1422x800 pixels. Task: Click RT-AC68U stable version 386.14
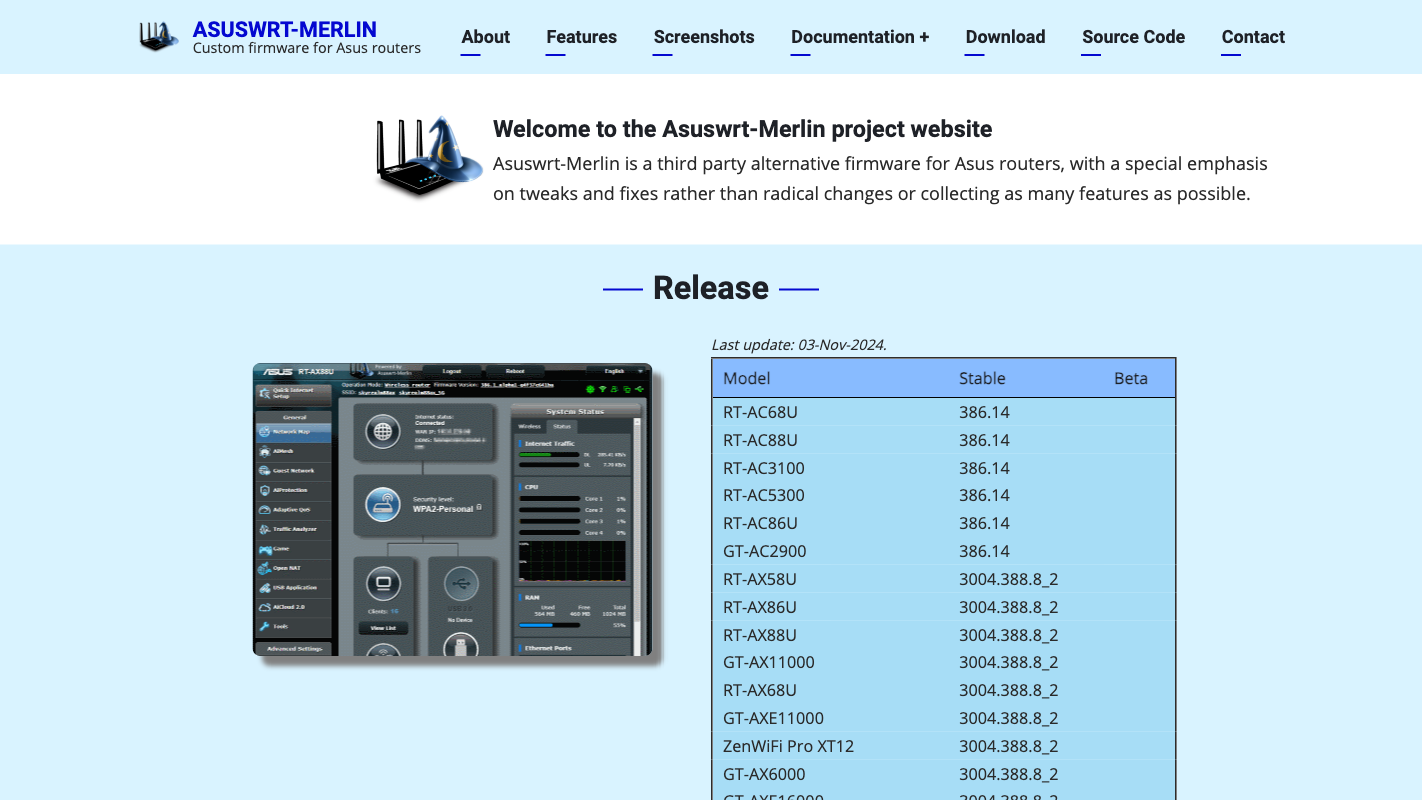point(984,412)
